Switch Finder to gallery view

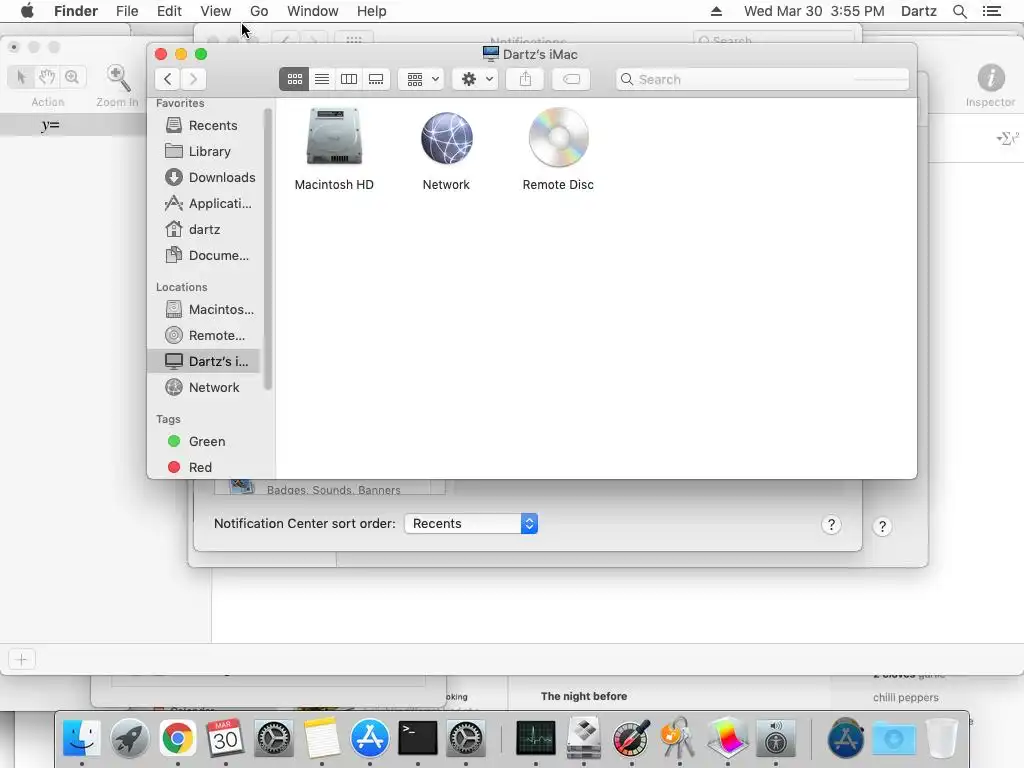(376, 79)
